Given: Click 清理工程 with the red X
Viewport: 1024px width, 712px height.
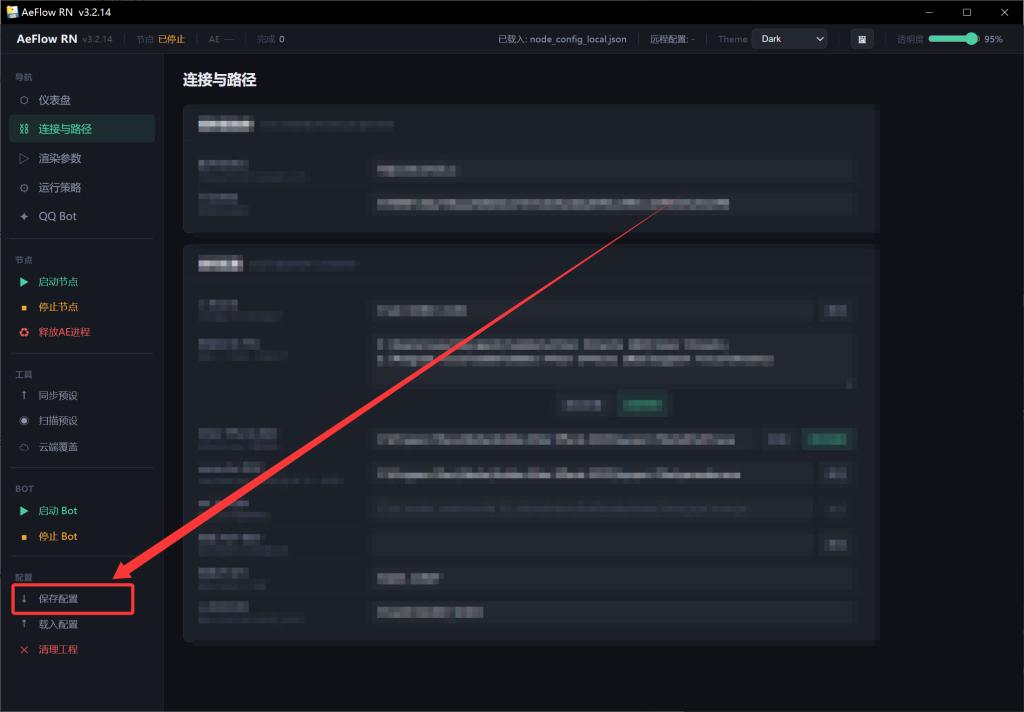Looking at the screenshot, I should tap(57, 649).
